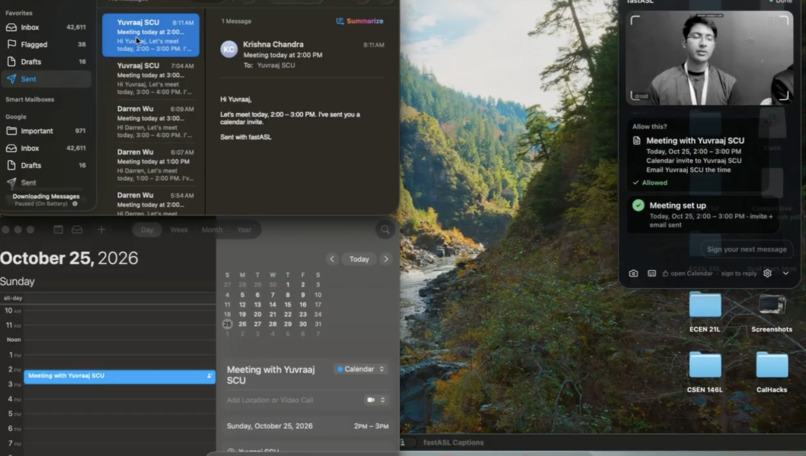The width and height of the screenshot is (806, 456).
Task: Click the Meeting with Yuvraaj SCU event block
Action: point(119,376)
